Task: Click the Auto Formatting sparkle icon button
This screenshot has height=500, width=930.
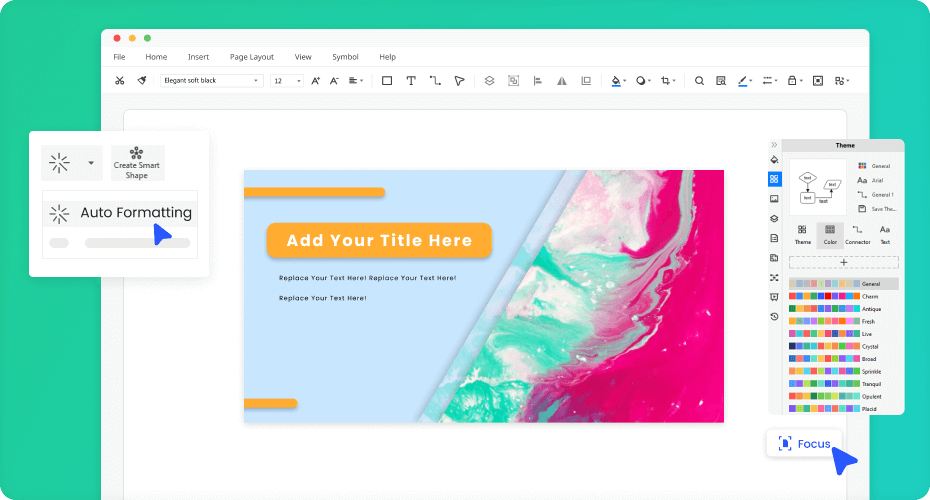Action: pyautogui.click(x=59, y=163)
